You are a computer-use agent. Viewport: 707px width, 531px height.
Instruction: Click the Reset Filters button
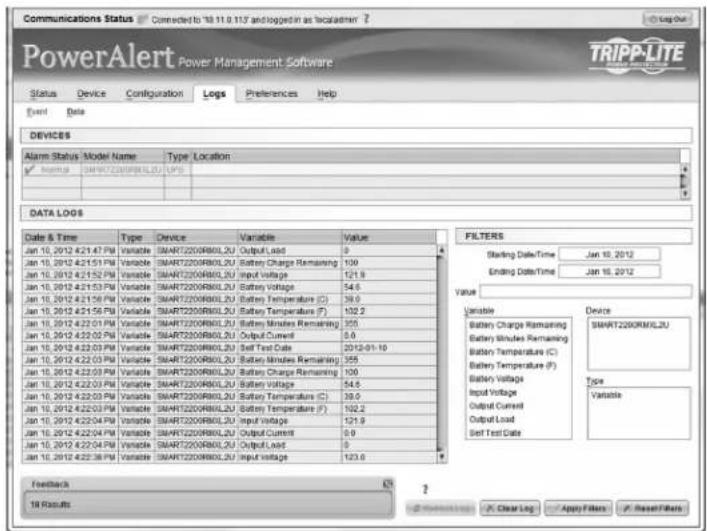click(652, 508)
